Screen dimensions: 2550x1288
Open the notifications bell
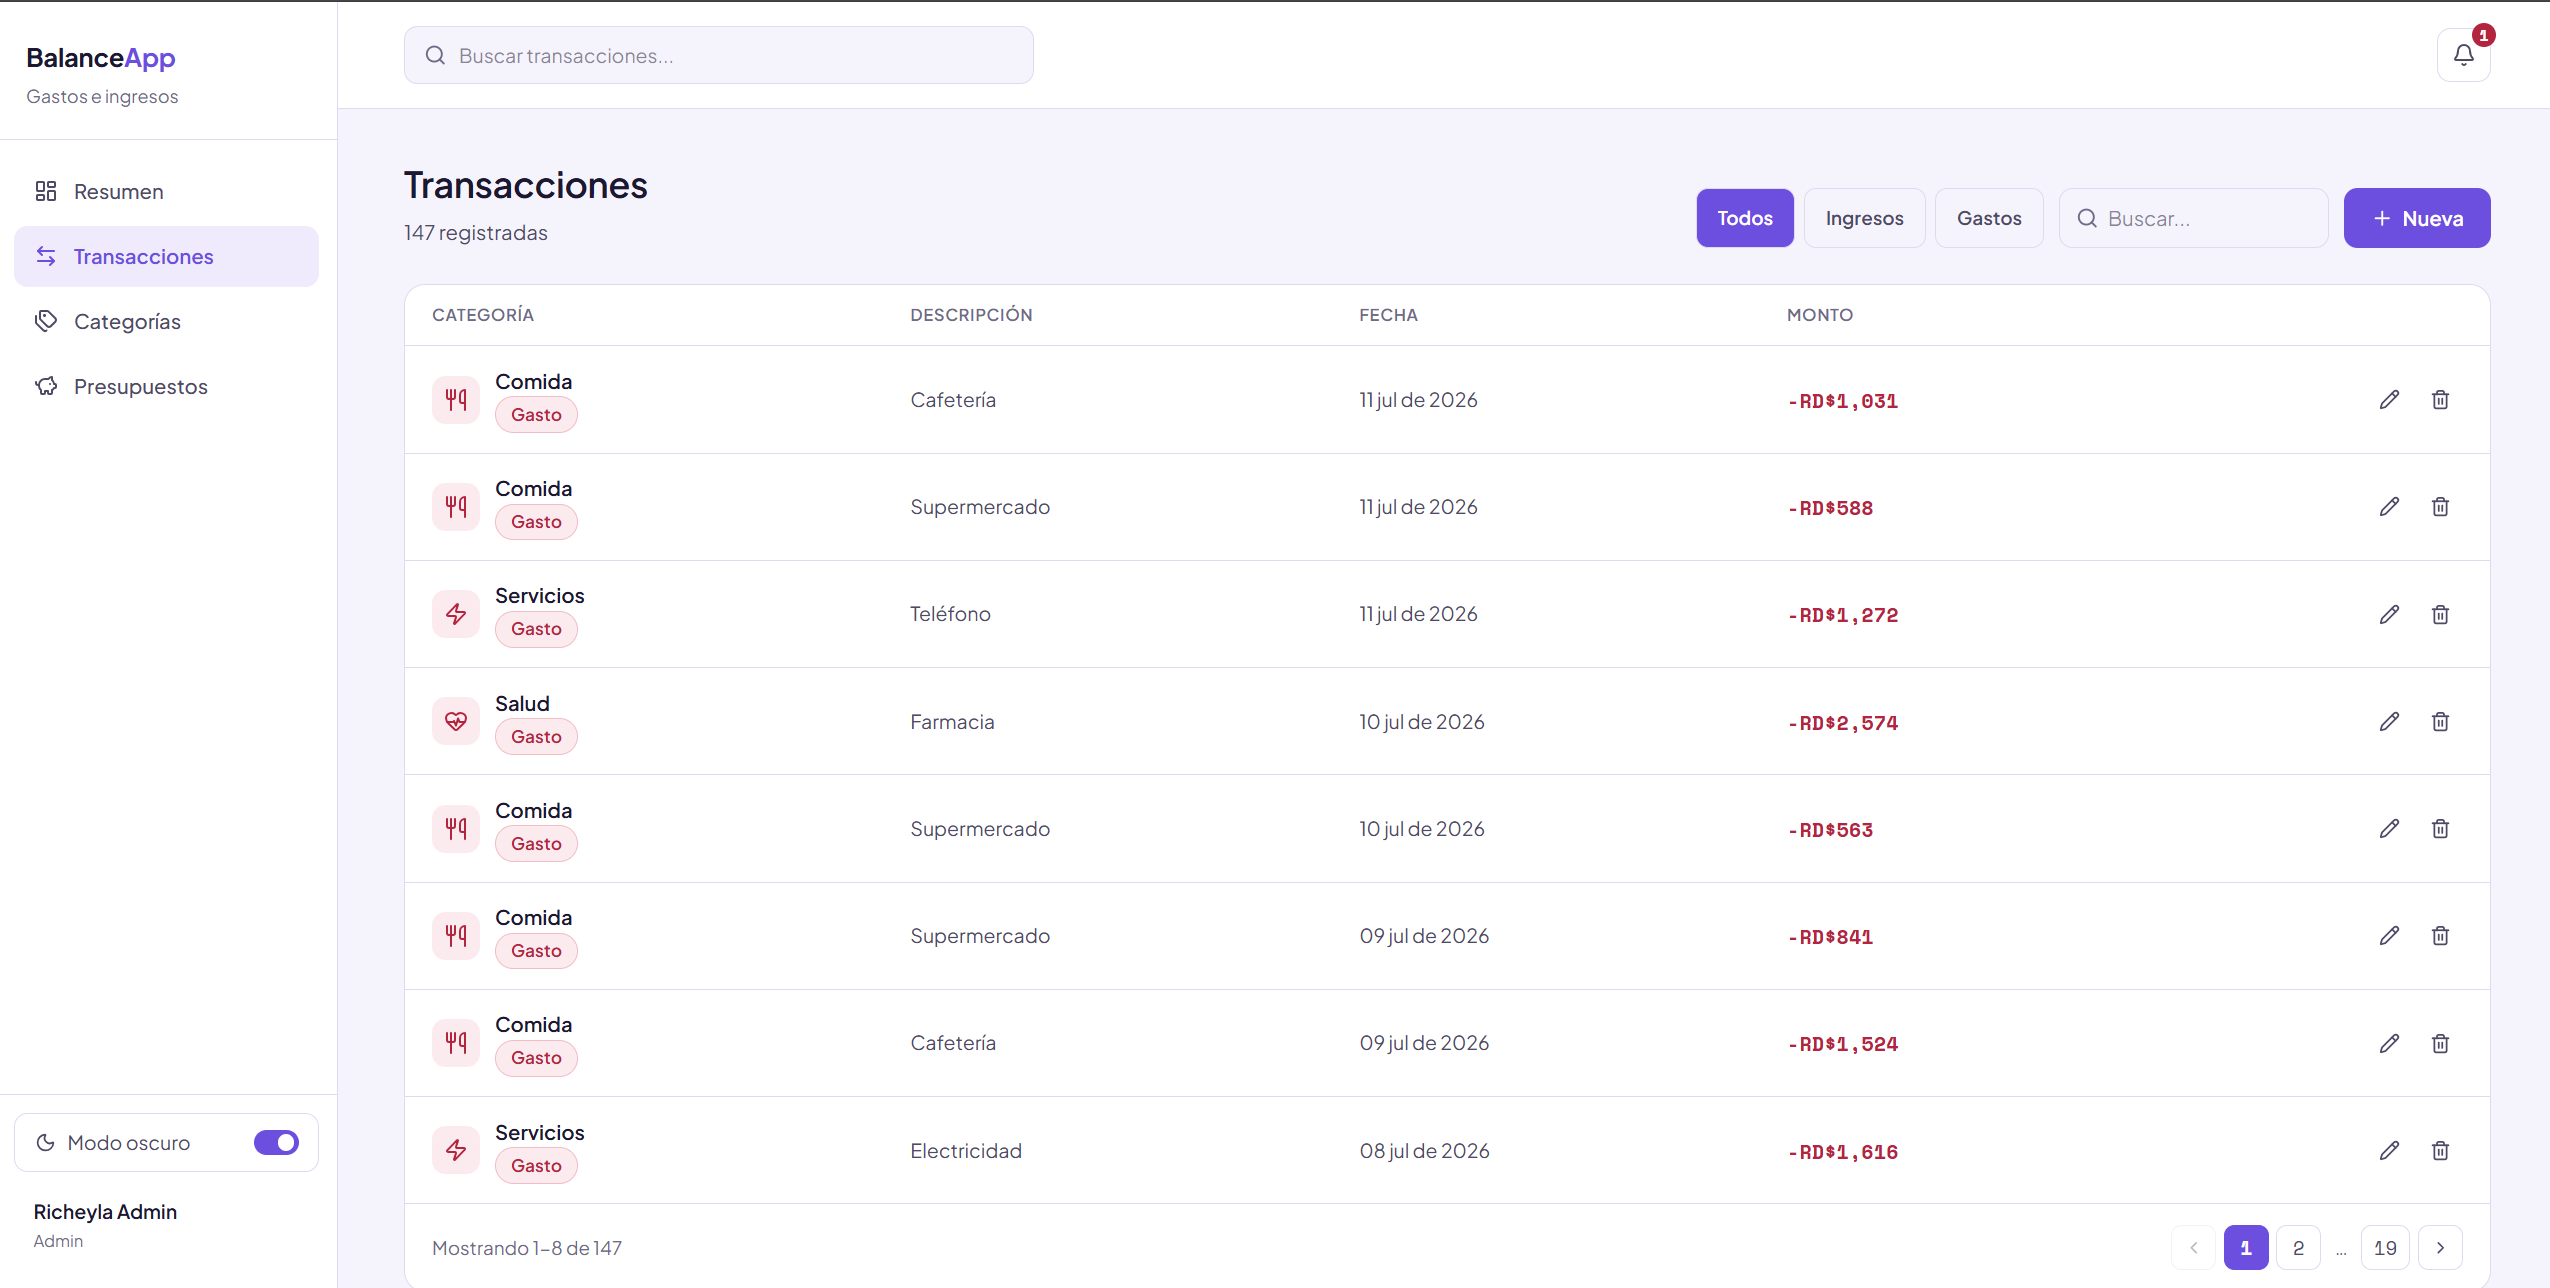pos(2463,55)
